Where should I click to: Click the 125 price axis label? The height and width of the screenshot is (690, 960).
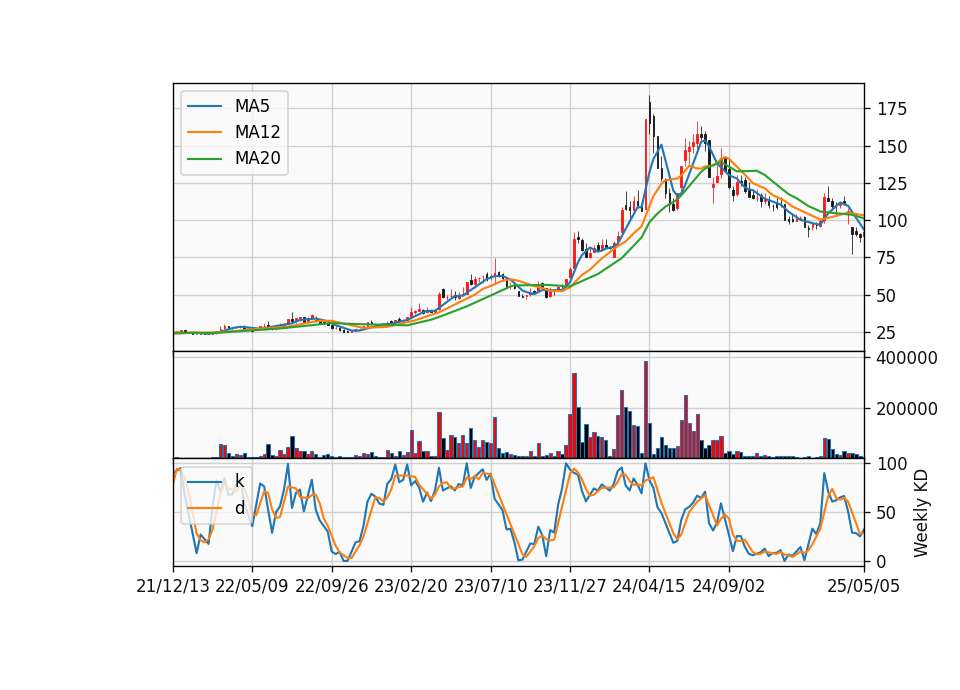[x=892, y=184]
